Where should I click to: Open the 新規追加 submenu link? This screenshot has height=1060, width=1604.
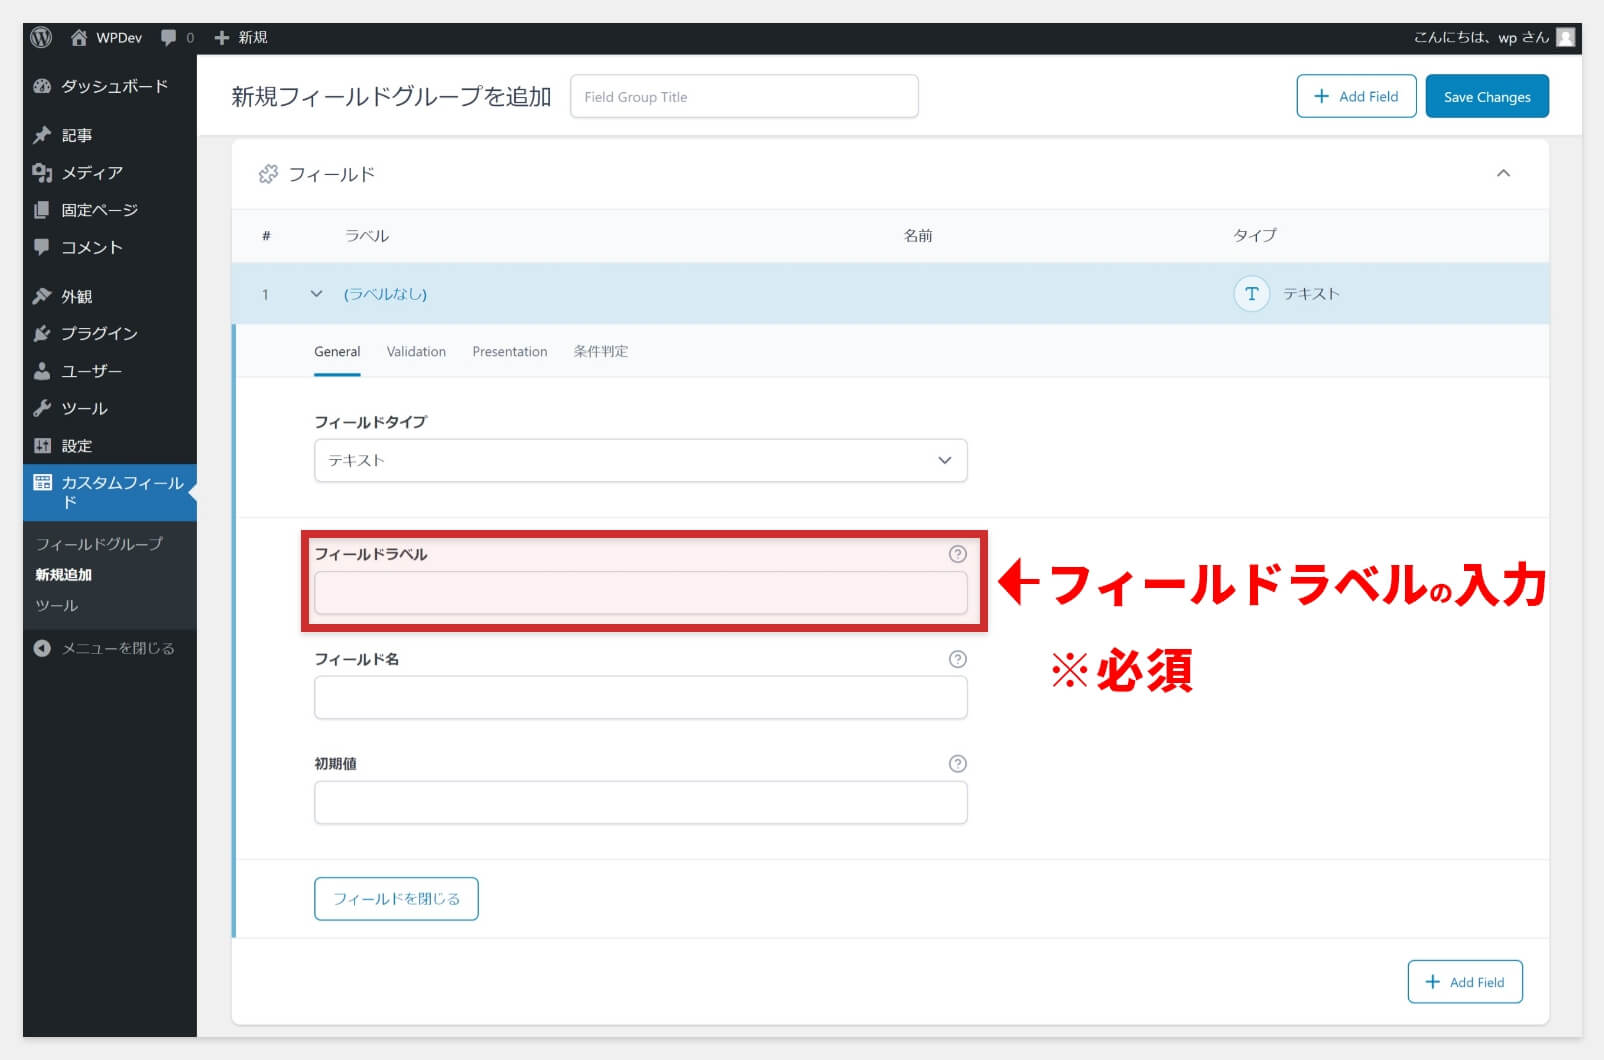63,575
